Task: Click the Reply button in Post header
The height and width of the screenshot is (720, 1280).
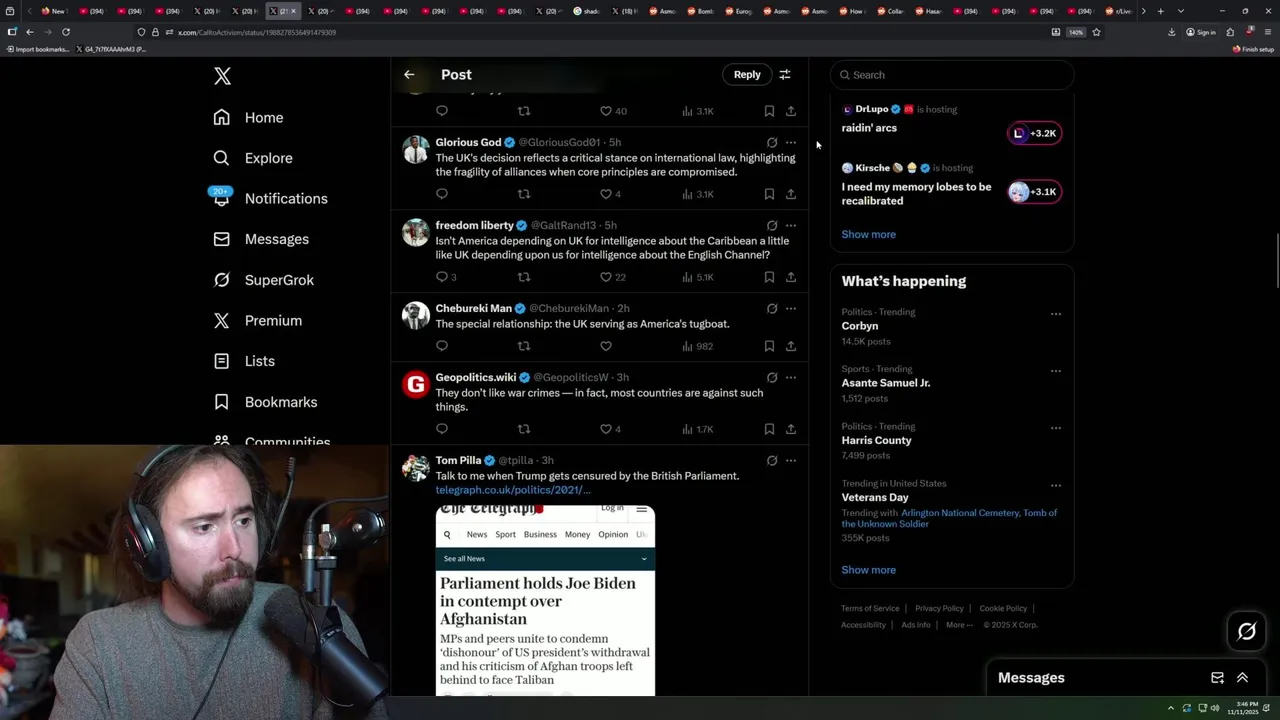Action: [x=747, y=74]
